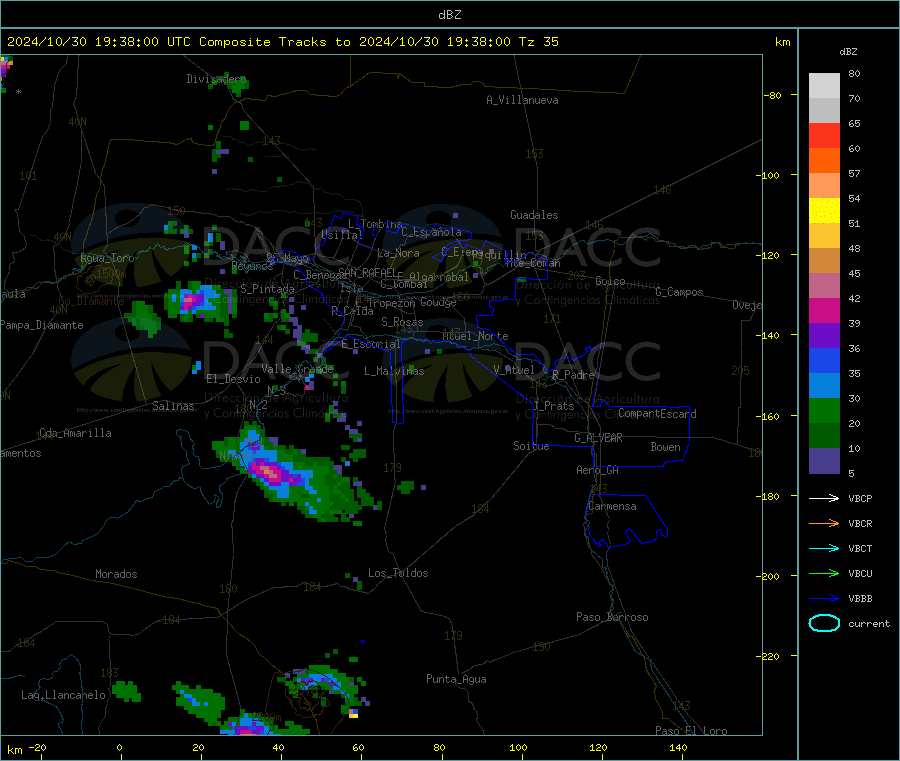
Task: Click the CompantEscard location label
Action: [657, 413]
